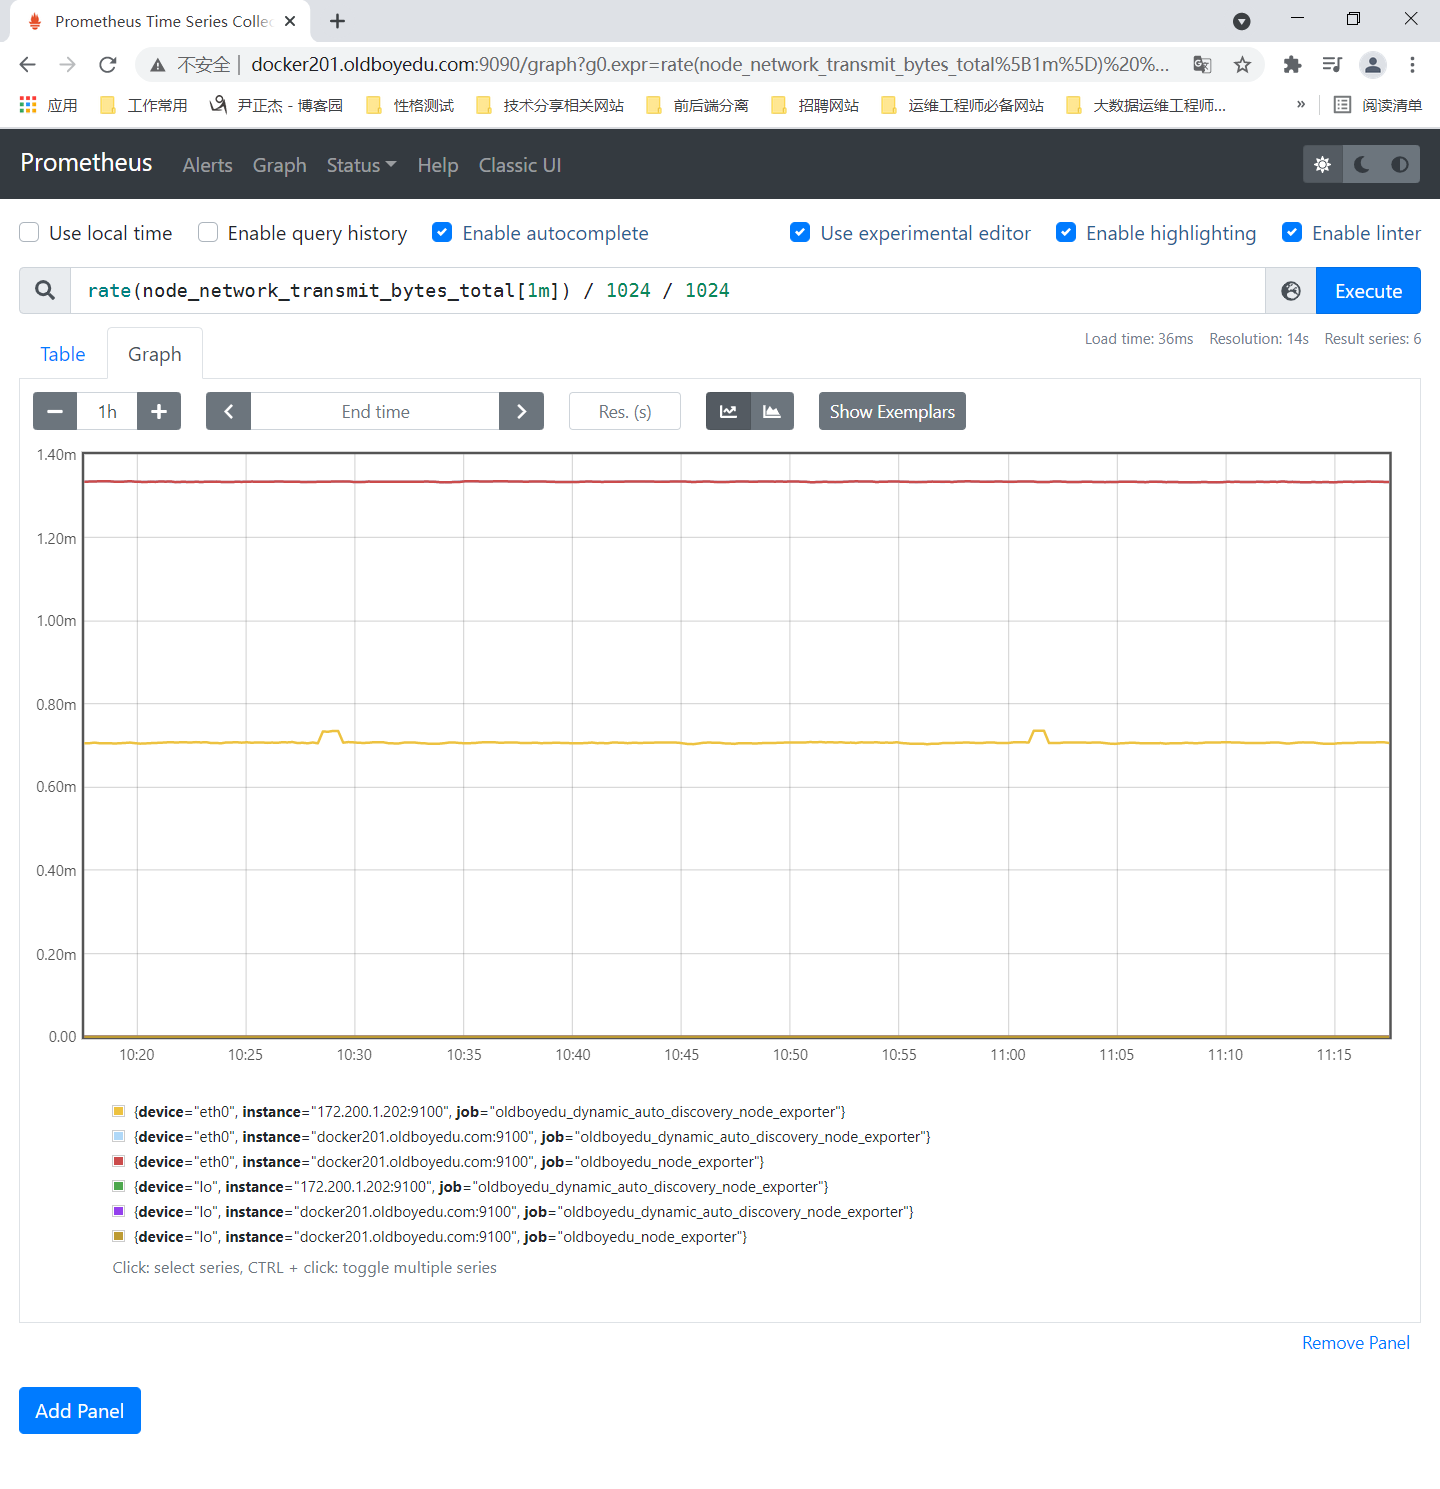This screenshot has height=1489, width=1440.
Task: Open Chrome three-dot menu
Action: pos(1412,65)
